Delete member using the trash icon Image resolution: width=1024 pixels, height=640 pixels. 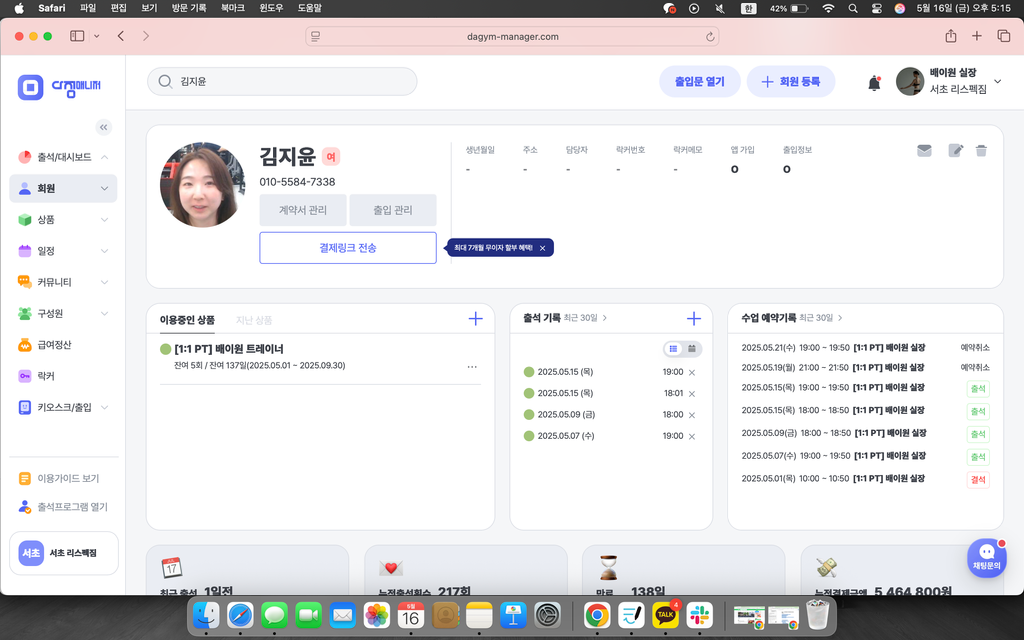coord(981,151)
